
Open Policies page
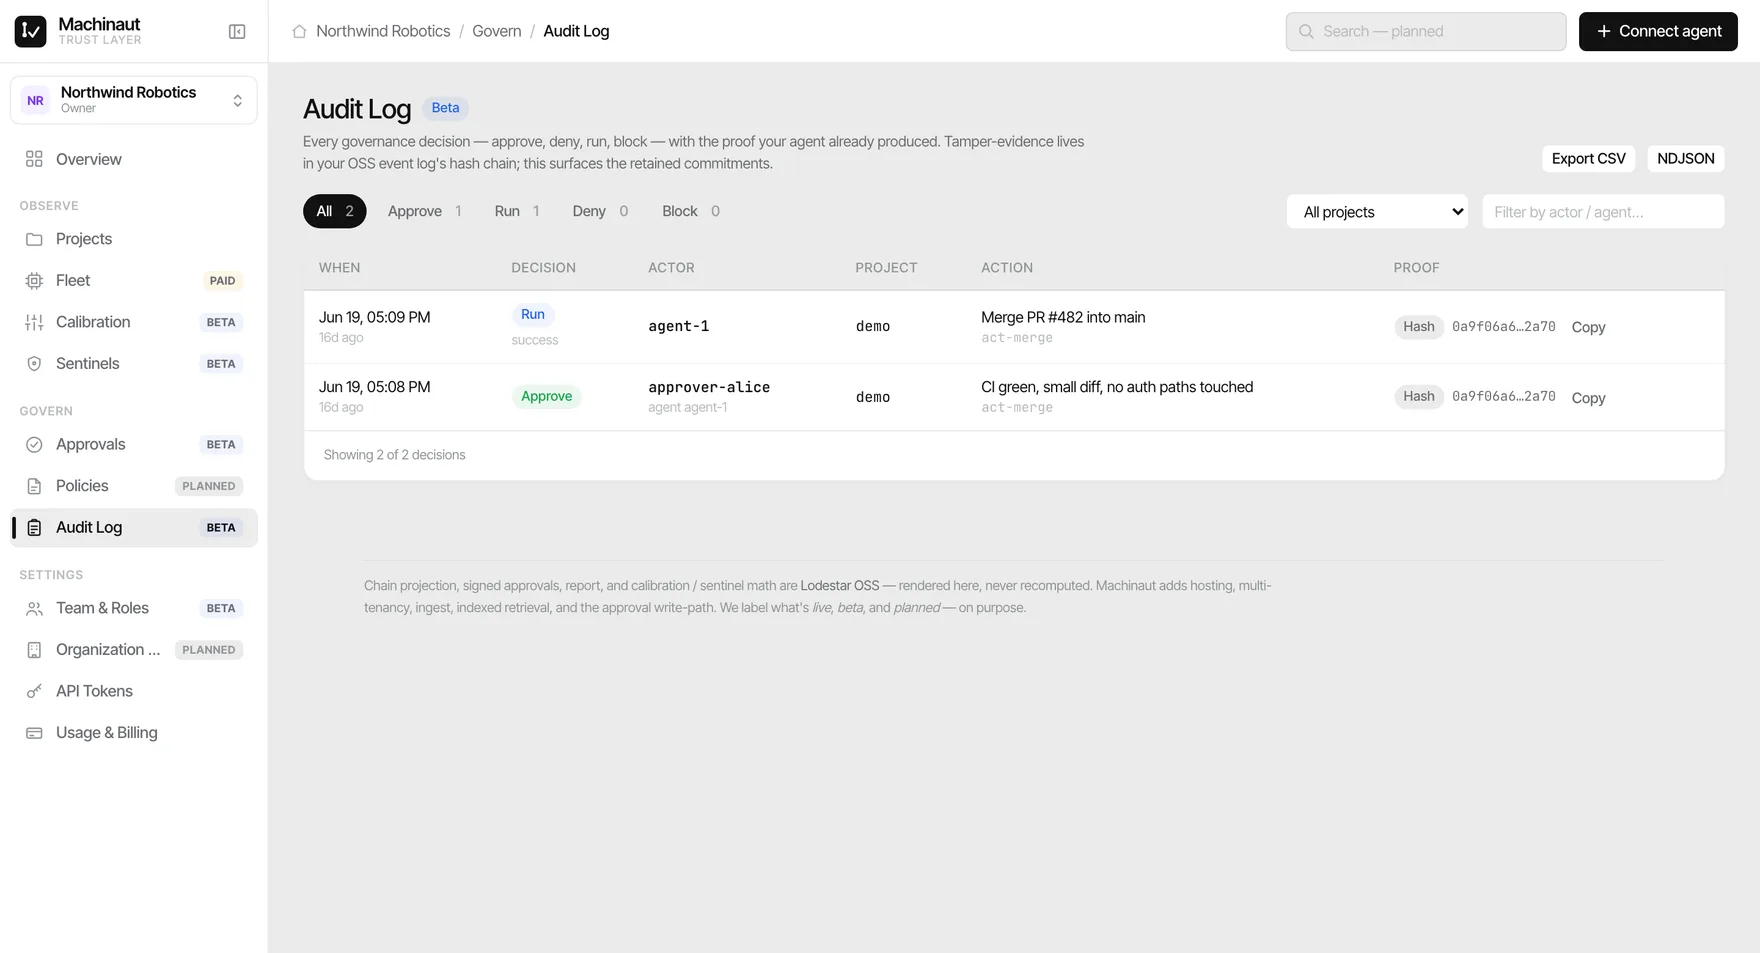click(x=134, y=486)
